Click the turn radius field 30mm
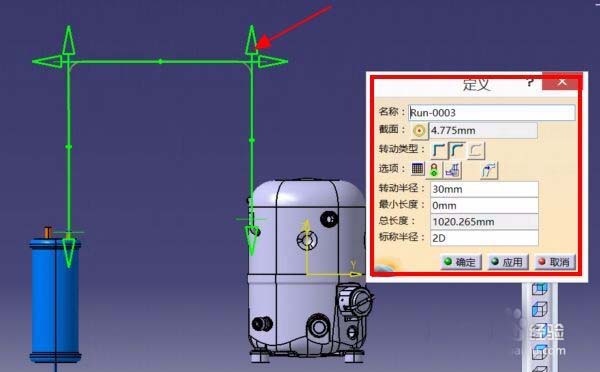The image size is (600, 372). click(x=484, y=189)
